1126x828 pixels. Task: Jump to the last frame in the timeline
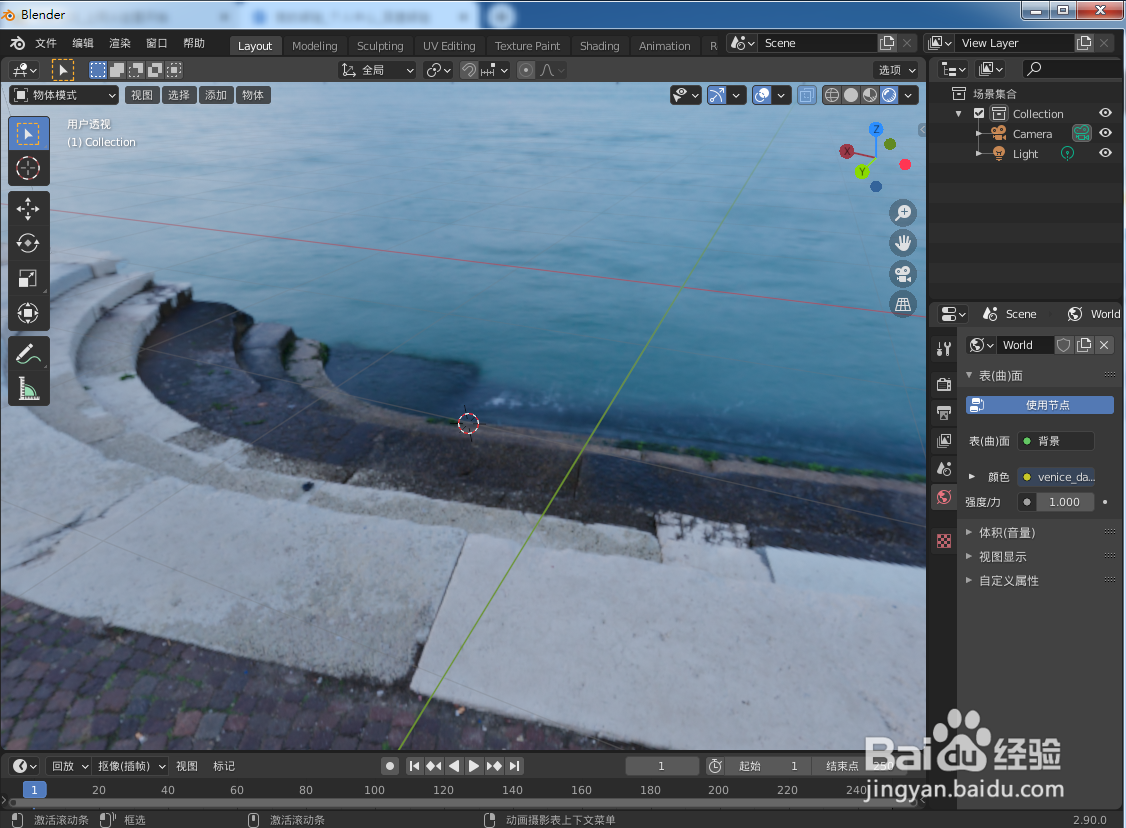(514, 766)
